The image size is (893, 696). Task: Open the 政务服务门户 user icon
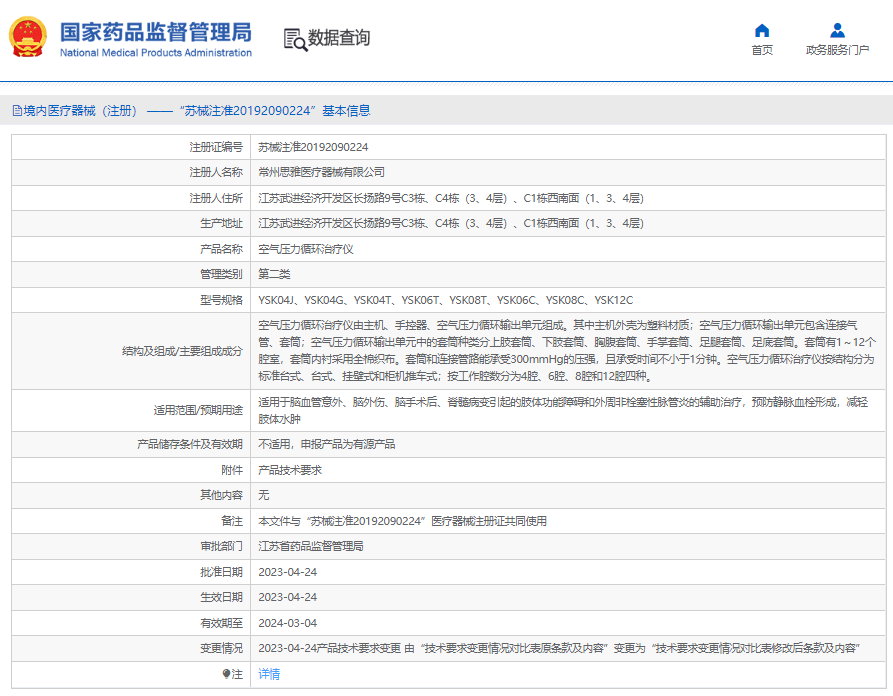coord(837,30)
